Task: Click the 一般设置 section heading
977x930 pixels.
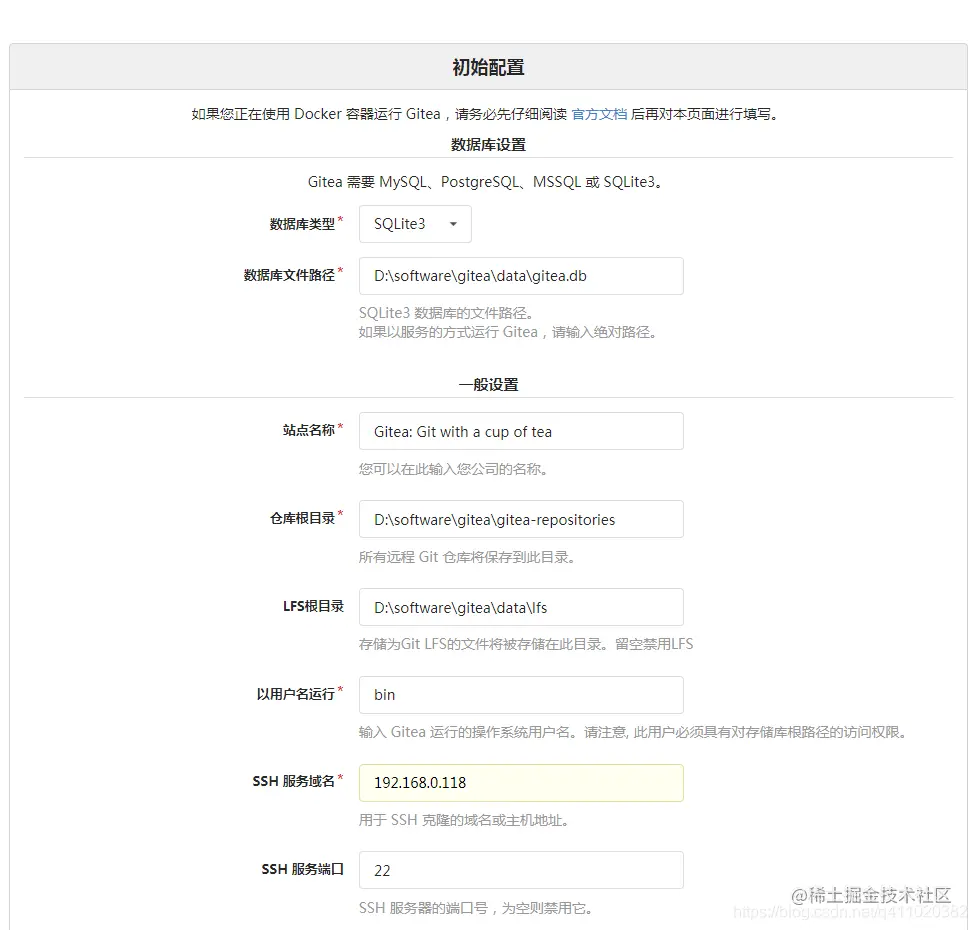Action: click(488, 384)
